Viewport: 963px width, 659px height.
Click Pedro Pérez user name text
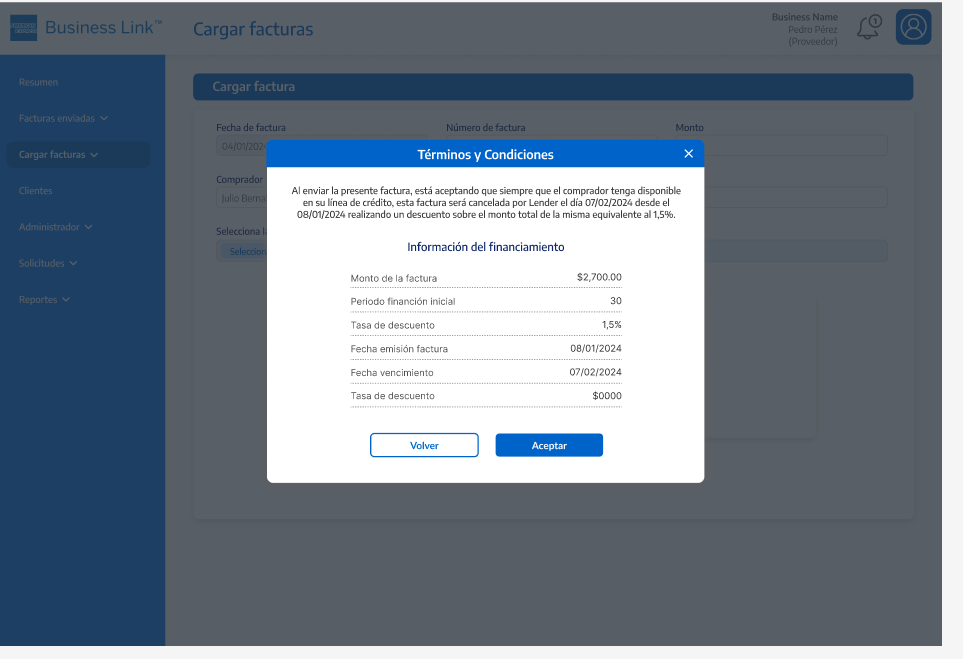[x=812, y=29]
